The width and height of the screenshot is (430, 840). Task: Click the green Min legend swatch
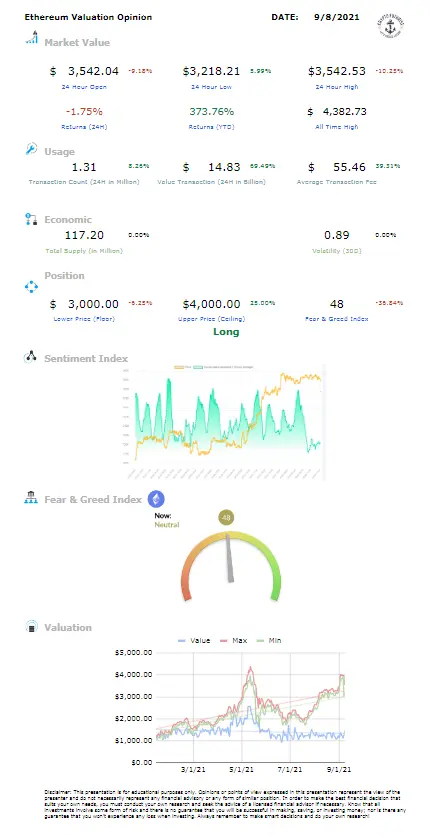pos(260,640)
